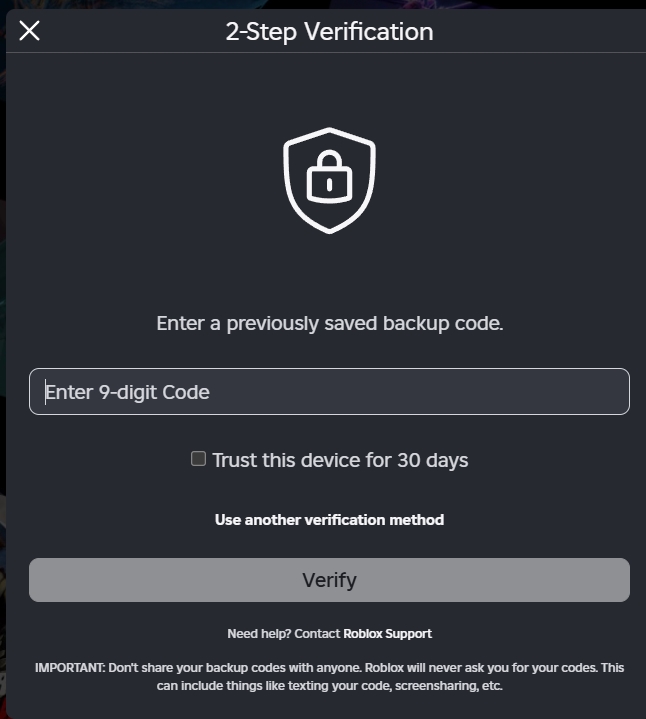Enable 30-day device trust option
The image size is (646, 719).
tap(198, 459)
